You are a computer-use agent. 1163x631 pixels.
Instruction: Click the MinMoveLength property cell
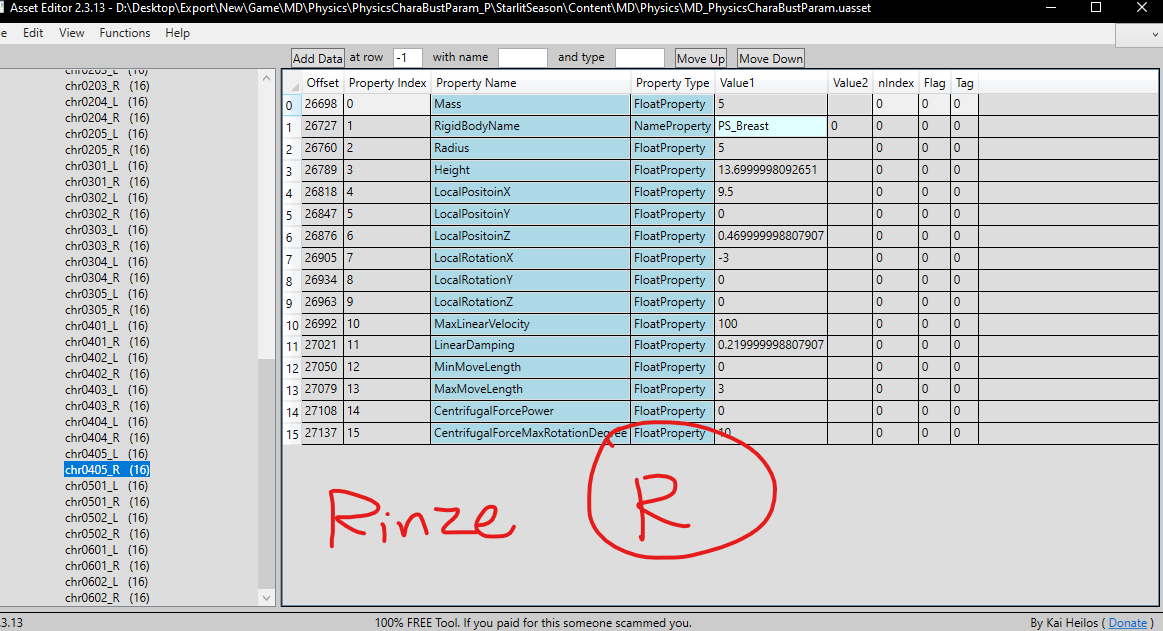pos(530,367)
